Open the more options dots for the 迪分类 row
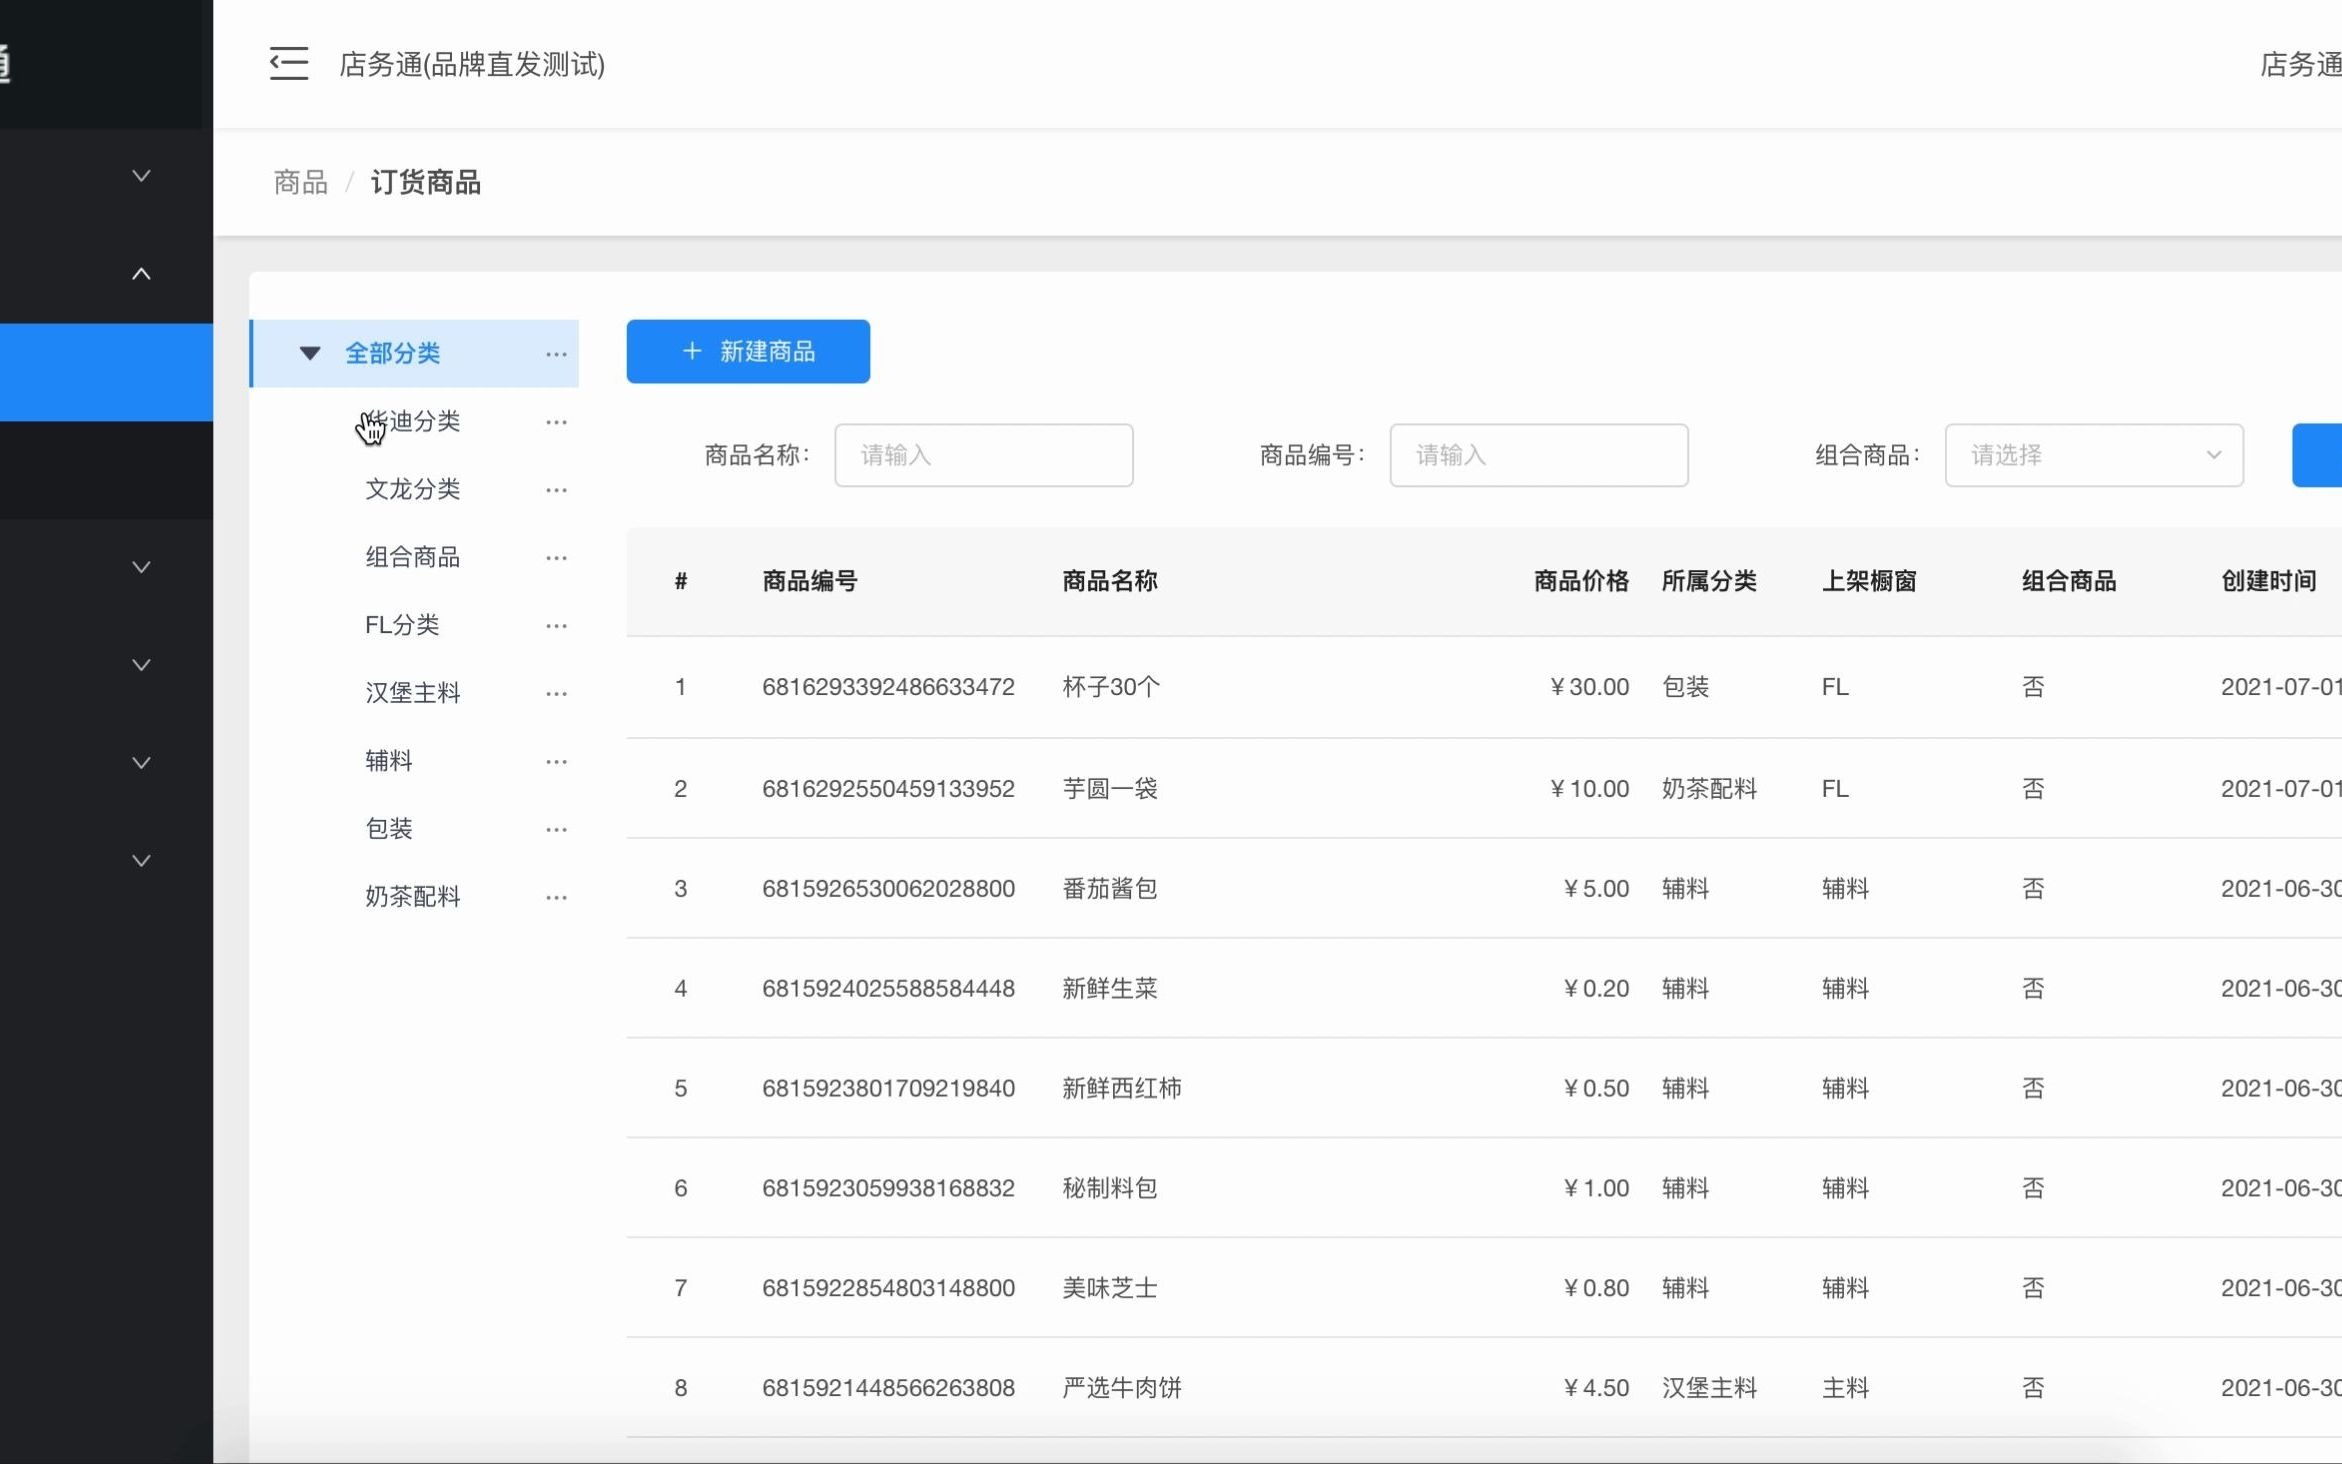 (556, 422)
